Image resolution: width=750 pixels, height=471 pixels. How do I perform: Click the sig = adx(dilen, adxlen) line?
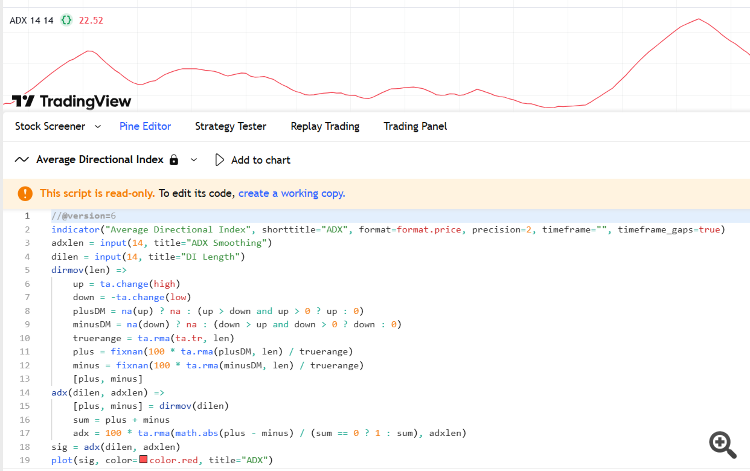[116, 447]
